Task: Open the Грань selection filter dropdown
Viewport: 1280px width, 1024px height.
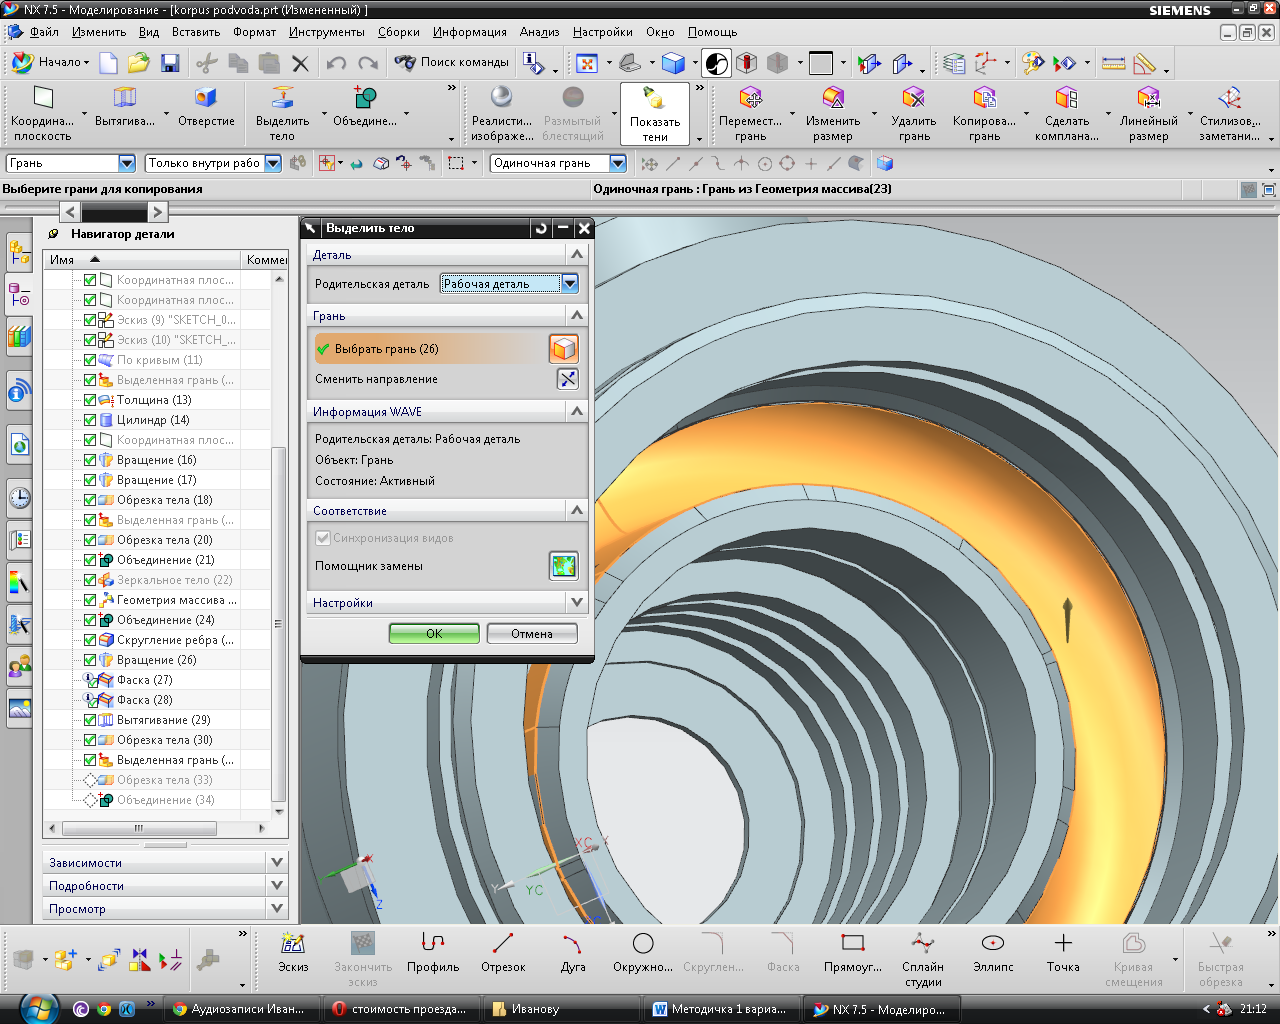Action: pos(127,163)
